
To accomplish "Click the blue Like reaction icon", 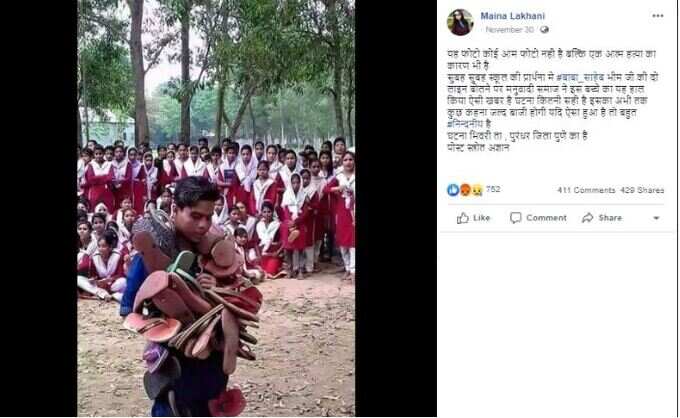I will click(x=453, y=190).
